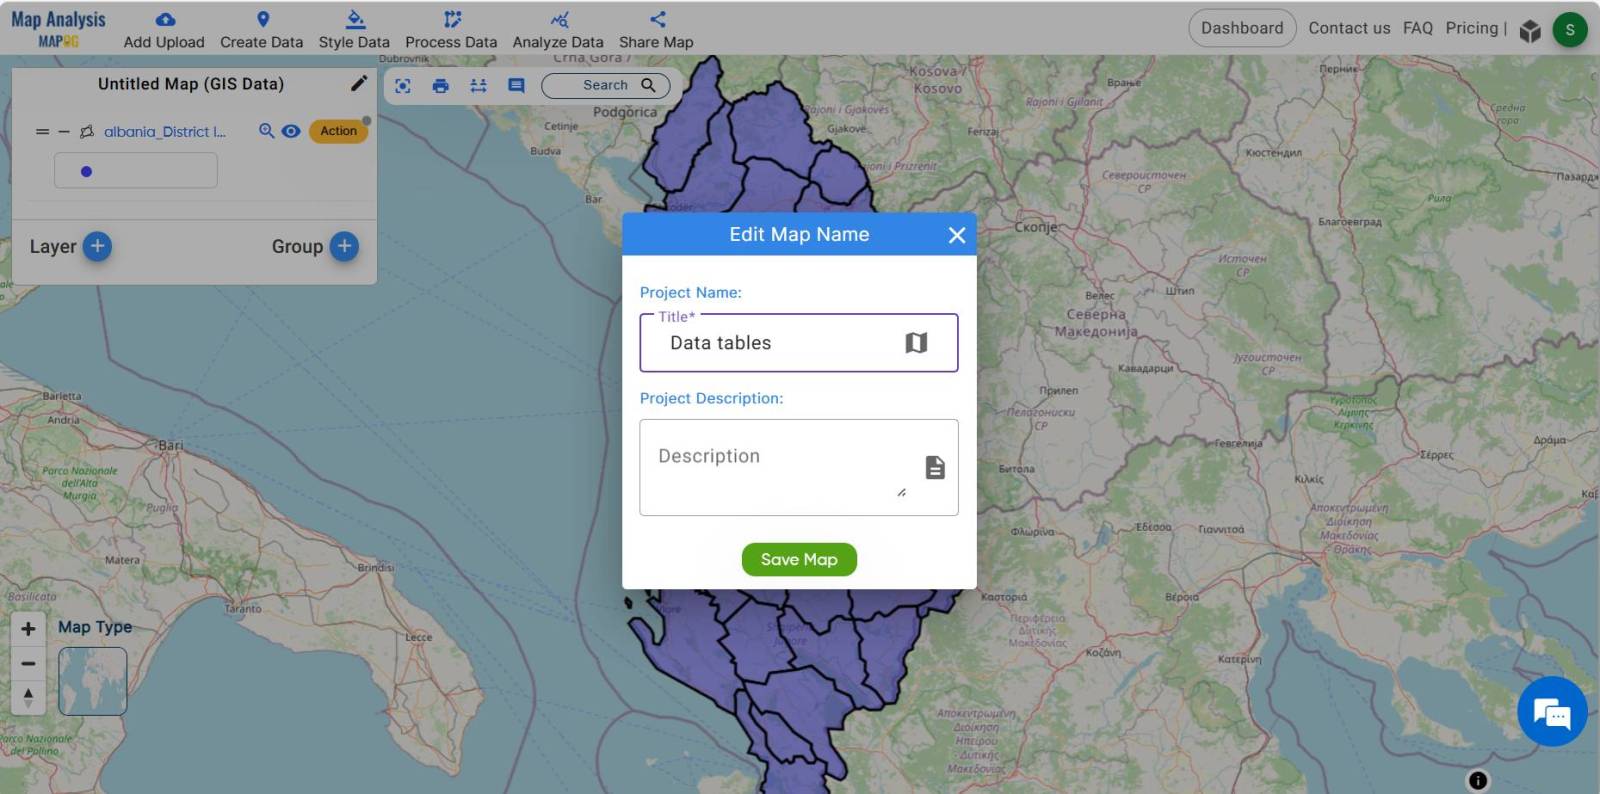This screenshot has height=794, width=1600.
Task: Click the locate/focus extent icon
Action: coord(403,86)
